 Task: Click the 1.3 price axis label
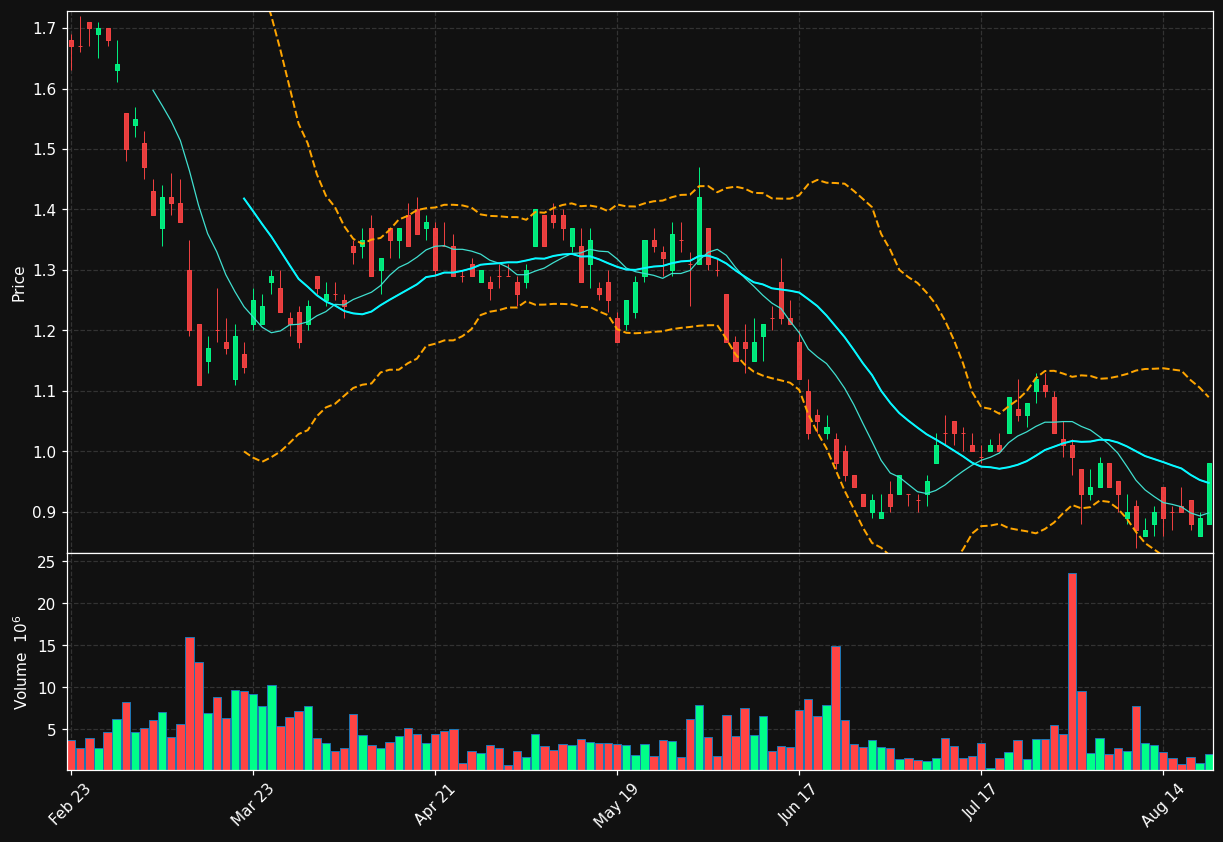pyautogui.click(x=45, y=271)
